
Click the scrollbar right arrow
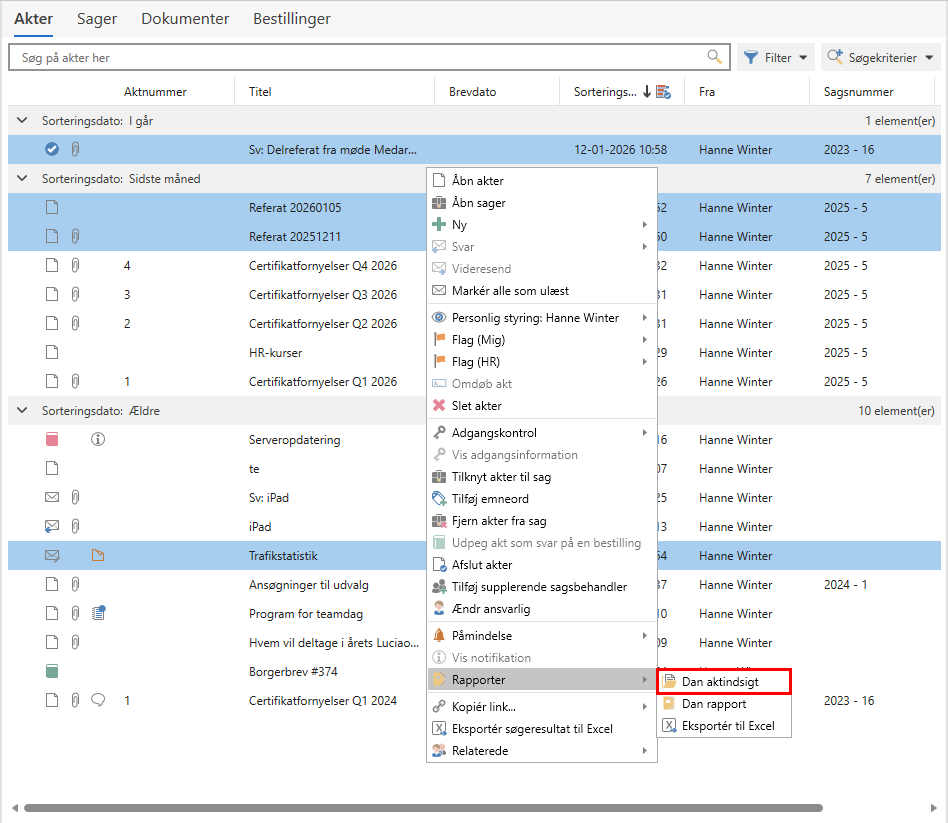point(933,808)
